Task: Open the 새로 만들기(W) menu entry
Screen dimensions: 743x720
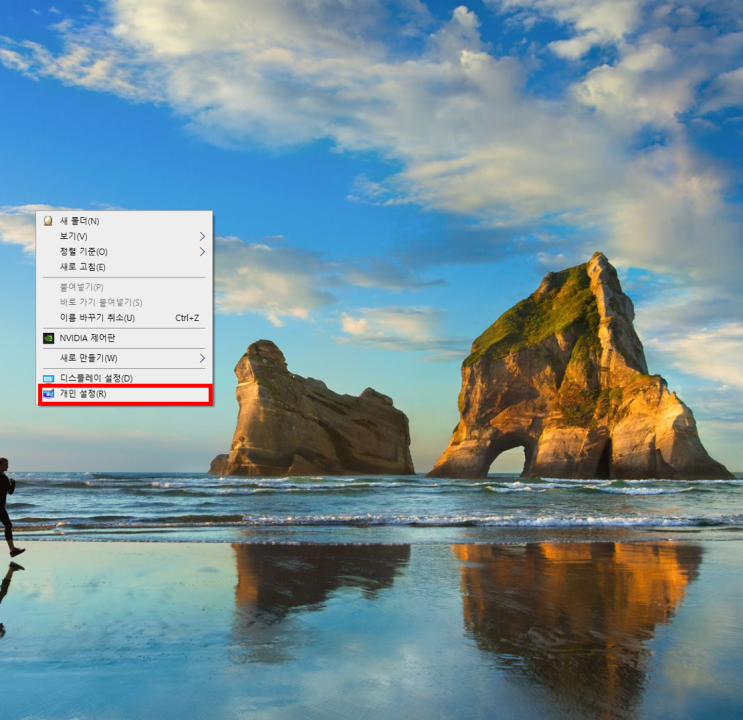Action: pyautogui.click(x=124, y=358)
